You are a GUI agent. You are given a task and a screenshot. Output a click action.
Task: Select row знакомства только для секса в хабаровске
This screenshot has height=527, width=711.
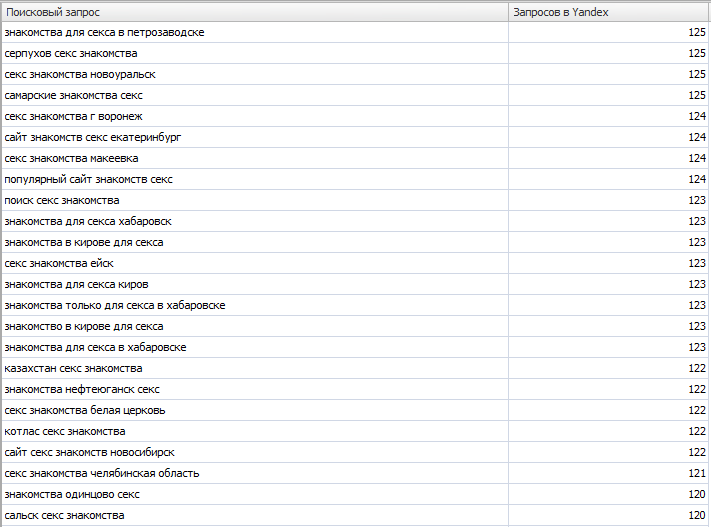click(x=355, y=305)
